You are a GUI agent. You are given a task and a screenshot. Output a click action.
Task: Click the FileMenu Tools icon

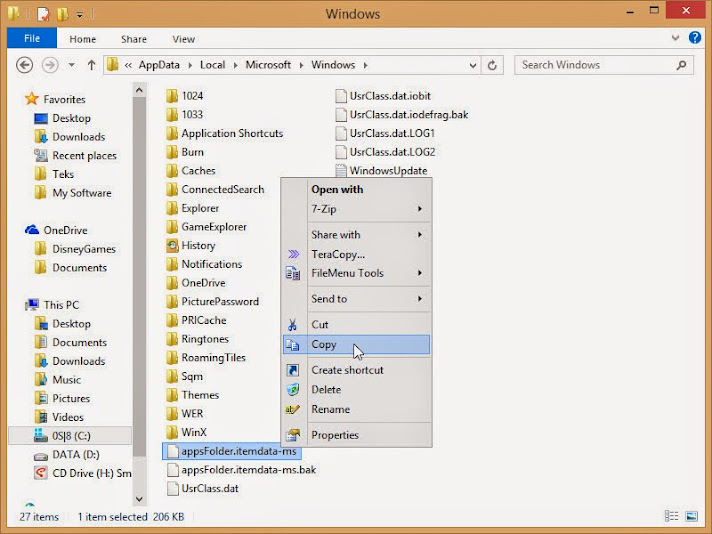(293, 273)
